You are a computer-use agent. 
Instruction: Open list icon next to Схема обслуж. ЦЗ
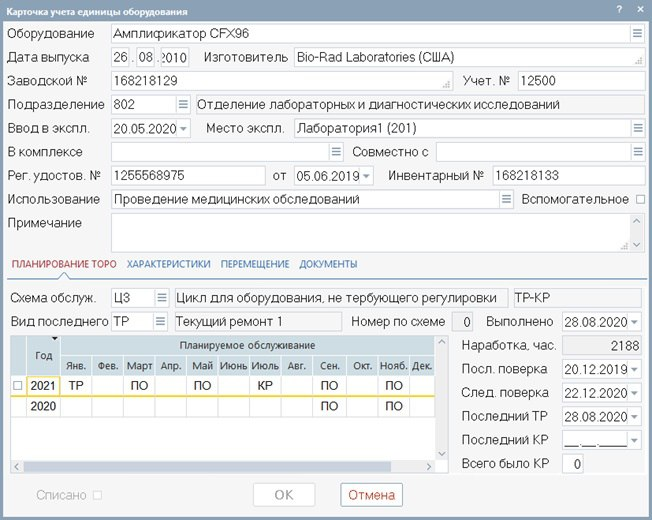(161, 298)
